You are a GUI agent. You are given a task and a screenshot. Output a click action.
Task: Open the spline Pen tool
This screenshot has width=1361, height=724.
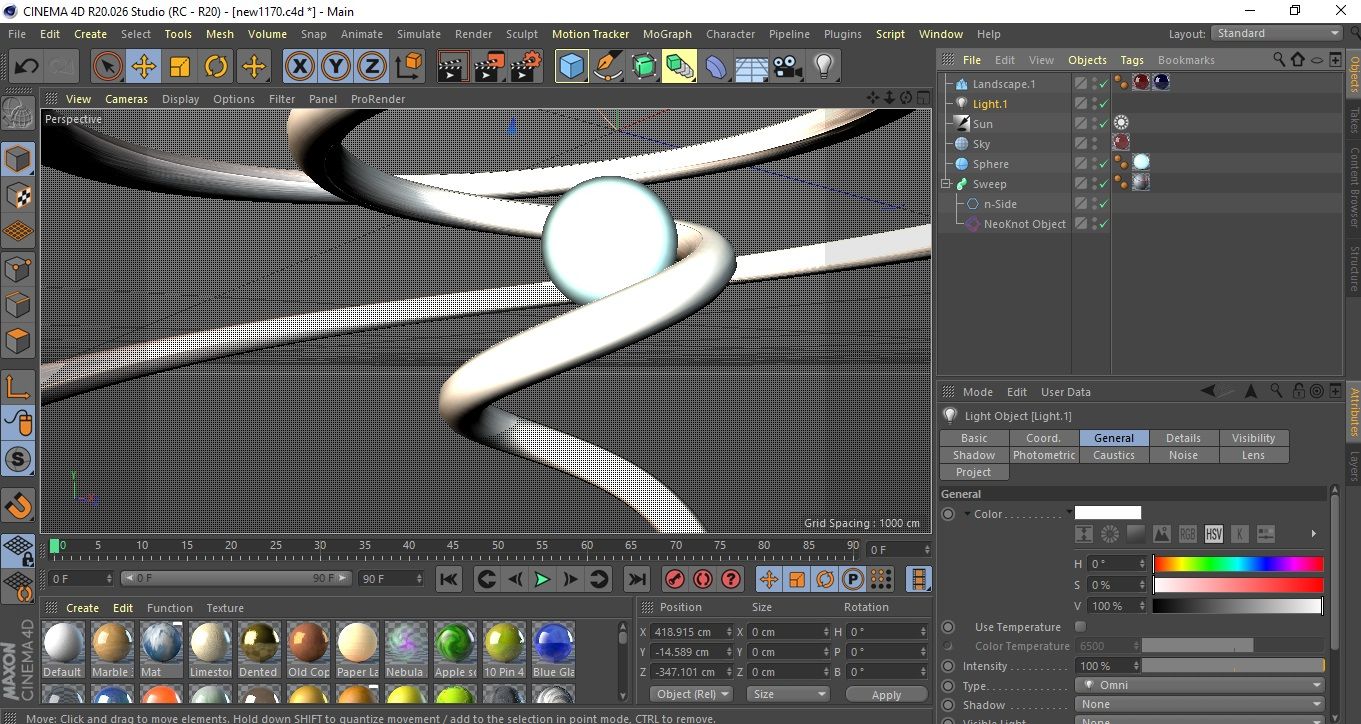click(x=607, y=67)
